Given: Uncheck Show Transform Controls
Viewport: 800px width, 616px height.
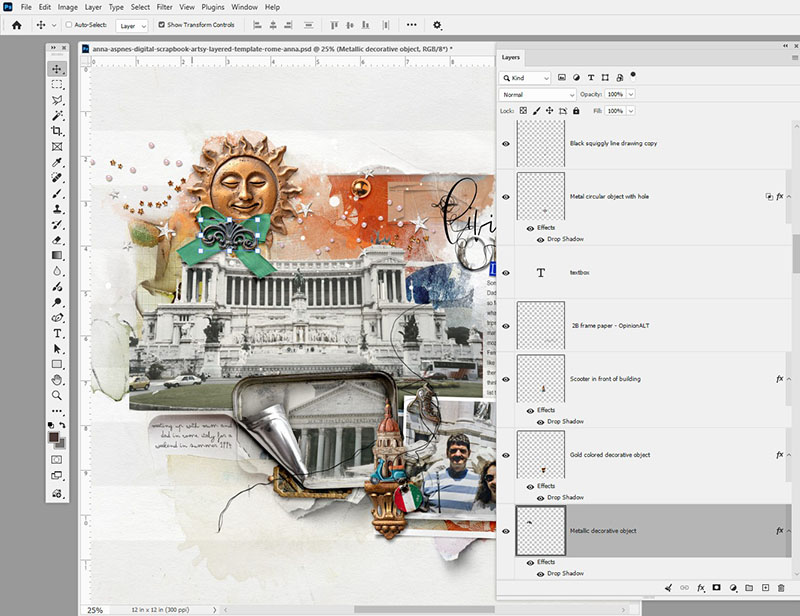Looking at the screenshot, I should (x=161, y=24).
